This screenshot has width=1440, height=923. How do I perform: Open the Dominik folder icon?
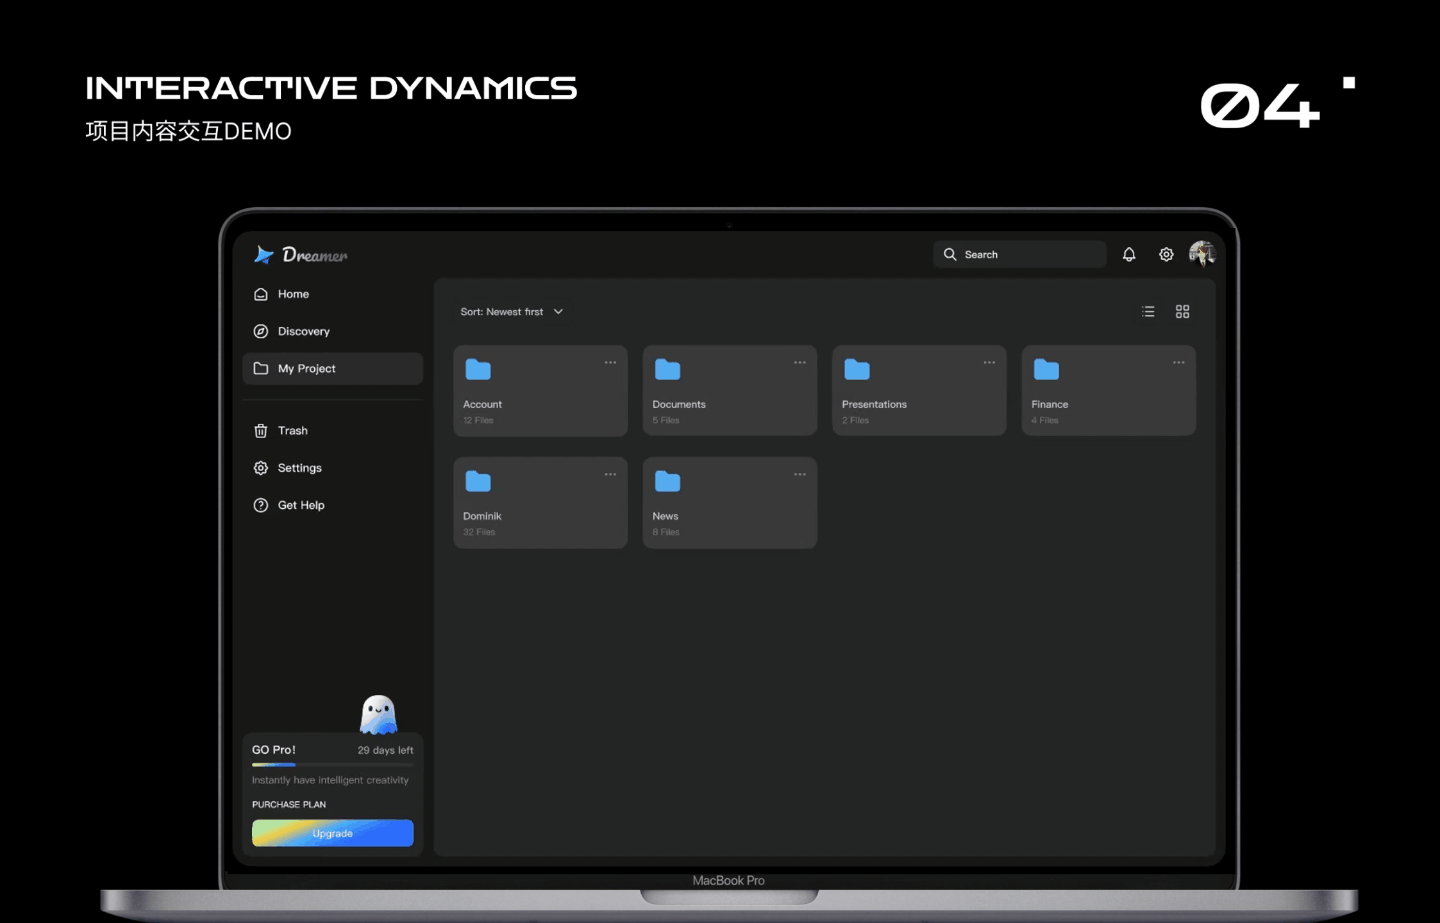pos(478,482)
